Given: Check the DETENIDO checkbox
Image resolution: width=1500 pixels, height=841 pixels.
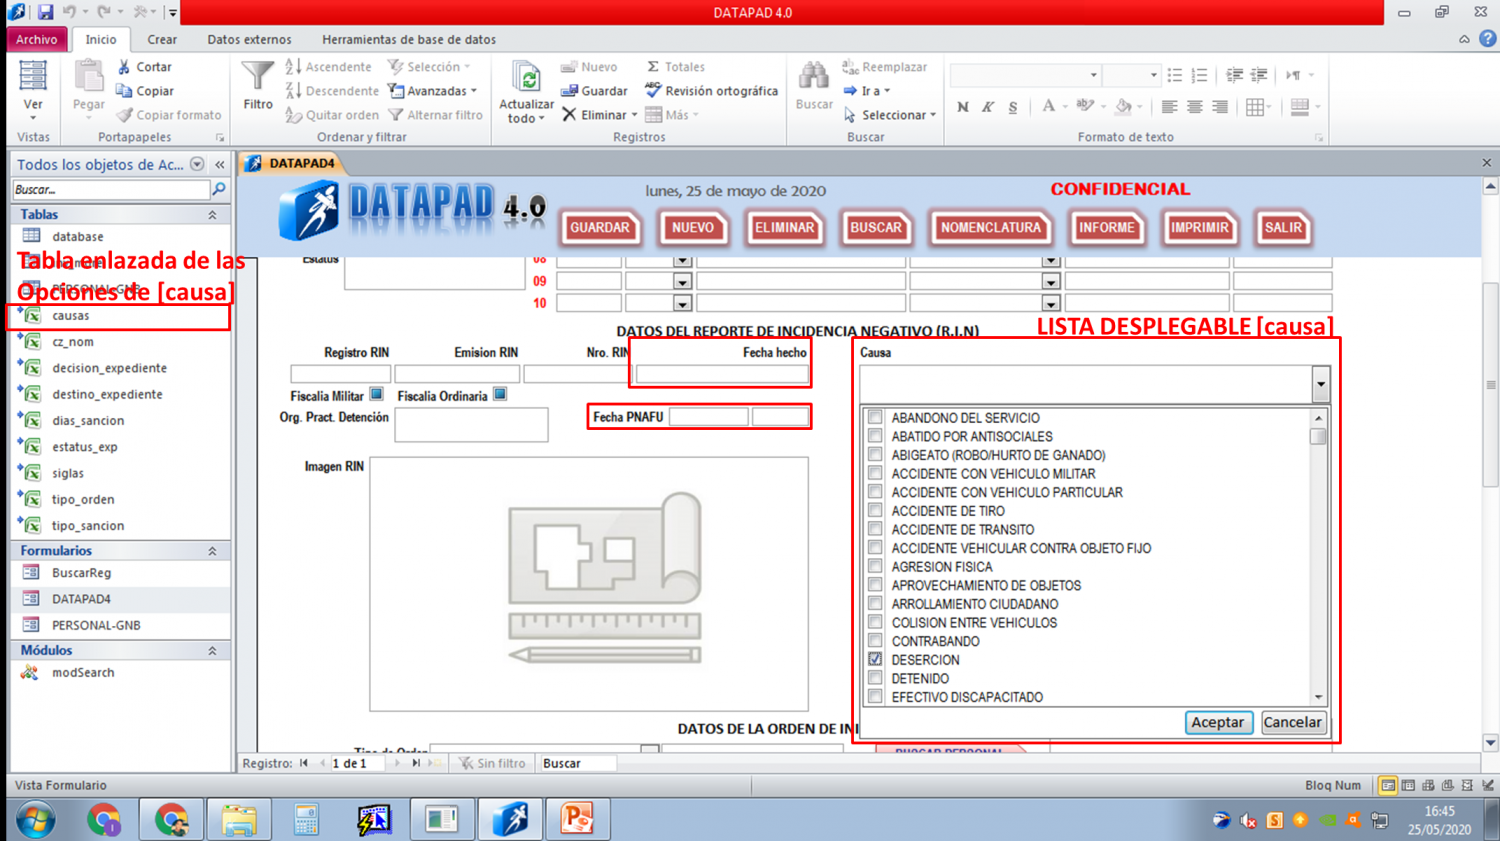Looking at the screenshot, I should 875,678.
